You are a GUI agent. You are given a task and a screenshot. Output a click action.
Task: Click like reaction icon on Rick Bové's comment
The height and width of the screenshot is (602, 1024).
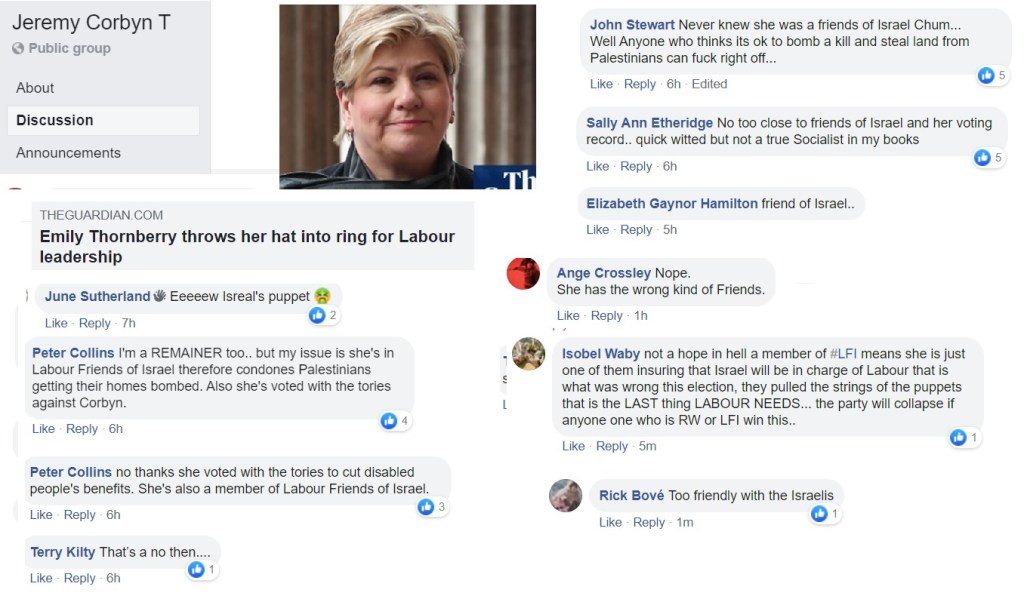(819, 514)
